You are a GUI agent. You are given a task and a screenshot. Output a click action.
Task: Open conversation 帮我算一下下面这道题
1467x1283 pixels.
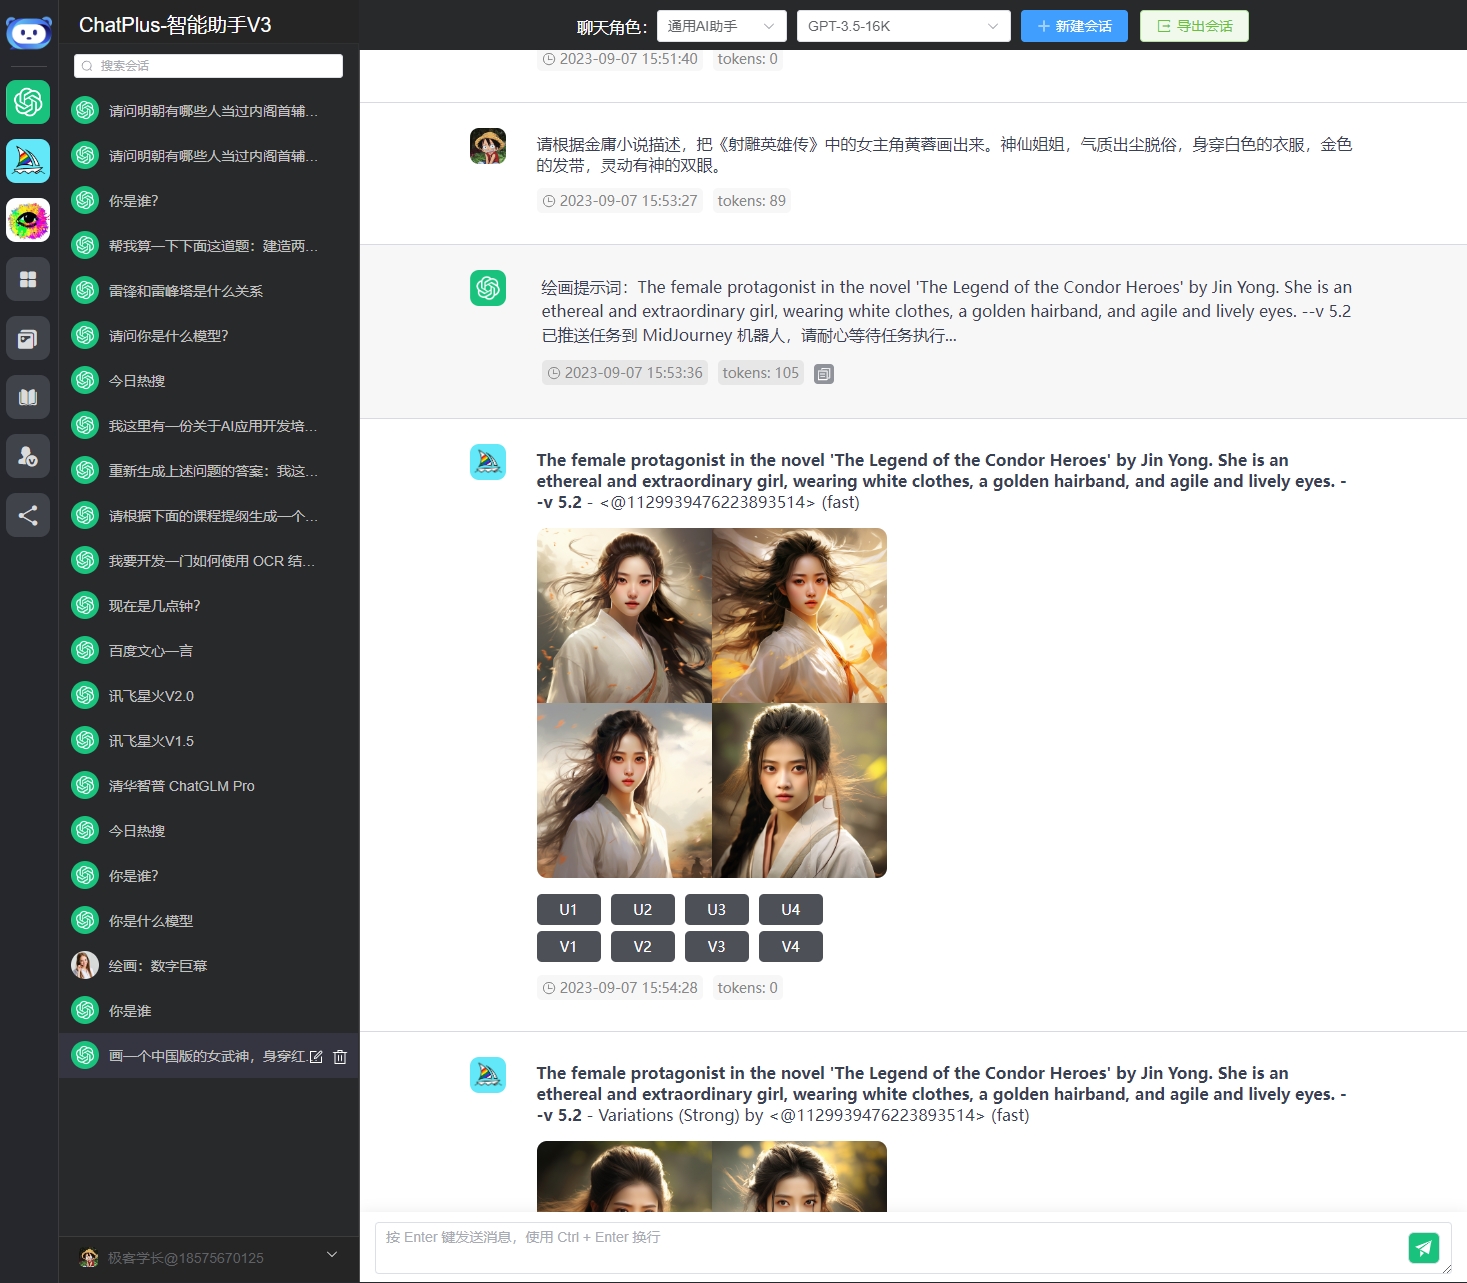208,245
